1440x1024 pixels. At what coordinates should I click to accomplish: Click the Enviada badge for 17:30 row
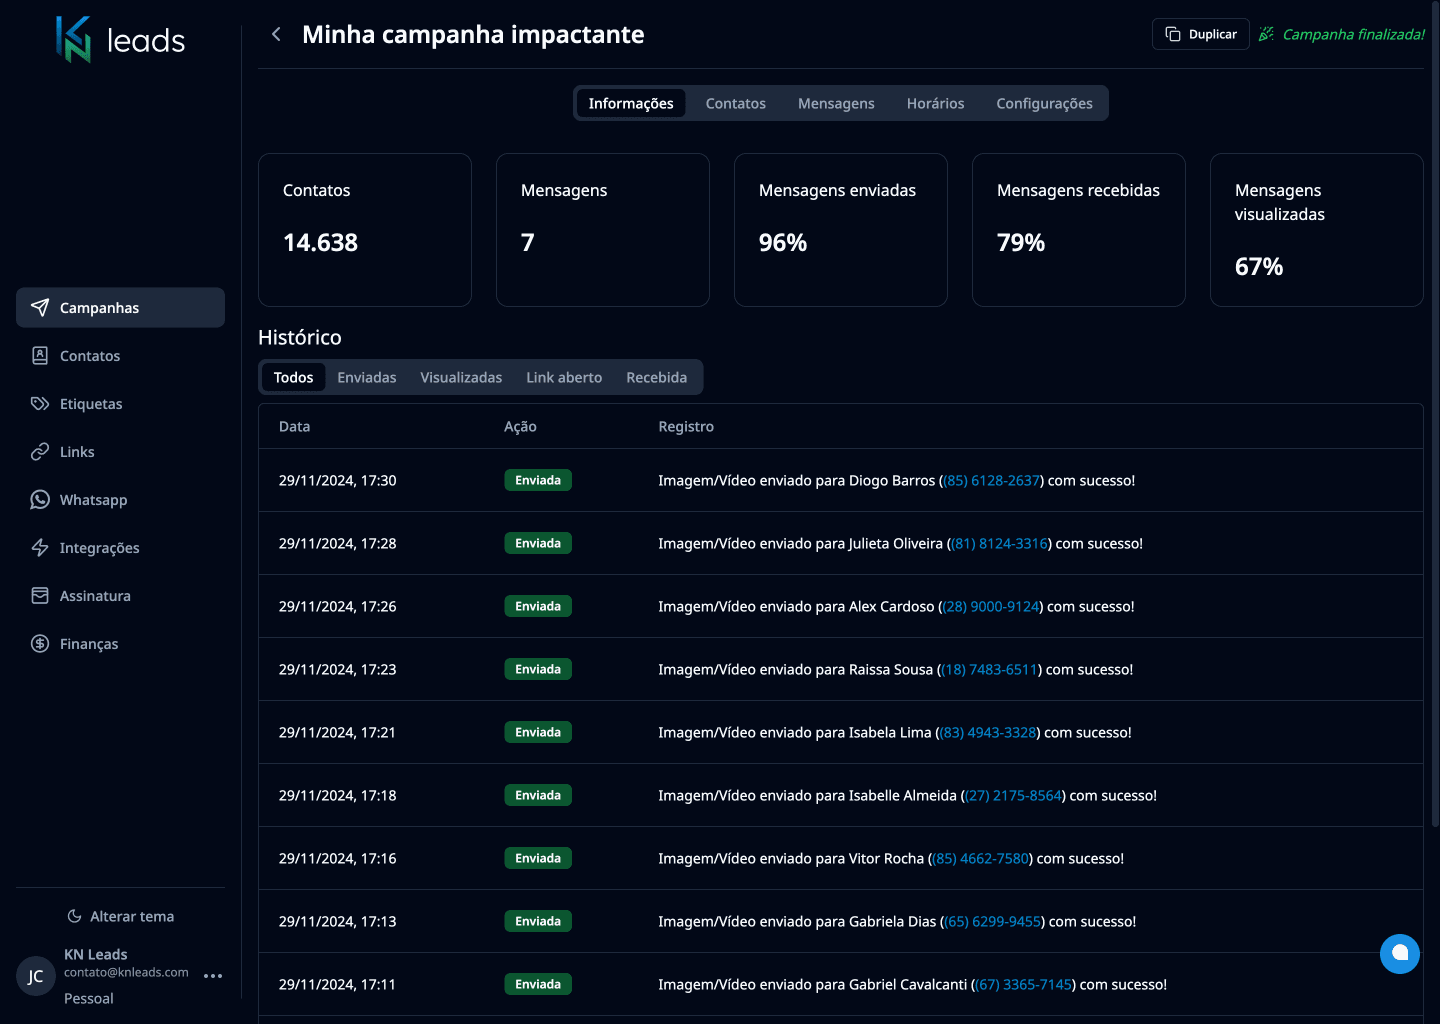[x=538, y=480]
